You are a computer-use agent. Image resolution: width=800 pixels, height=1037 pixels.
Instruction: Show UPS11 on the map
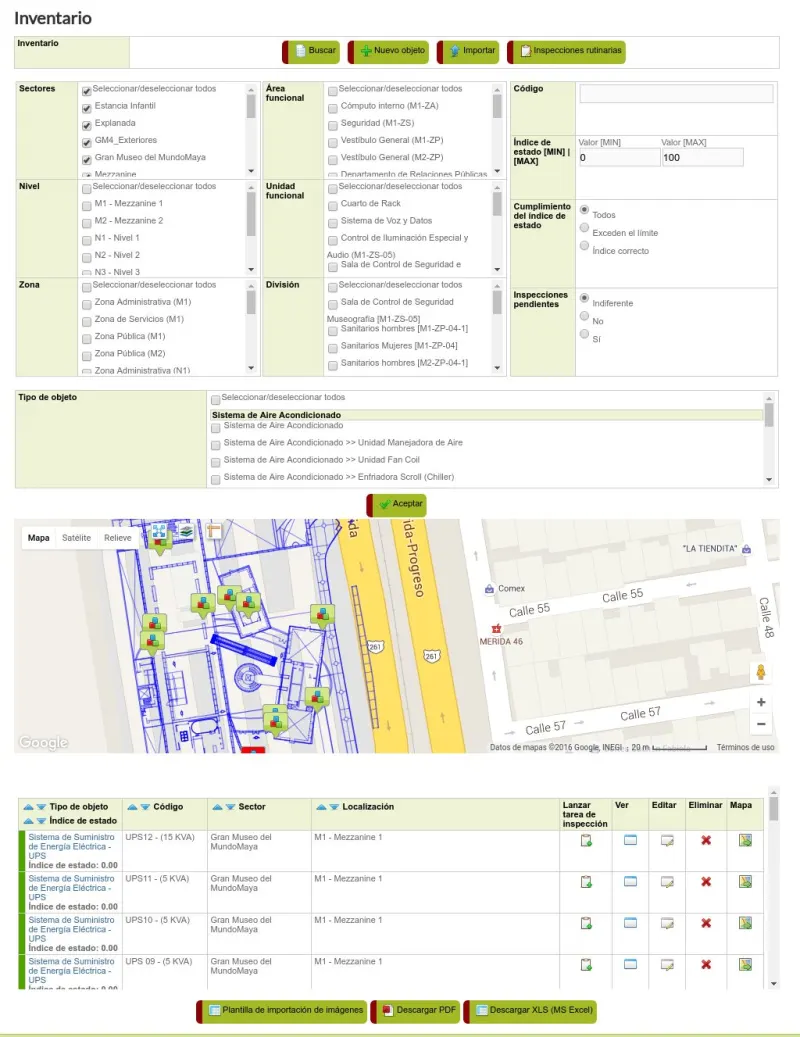(745, 882)
